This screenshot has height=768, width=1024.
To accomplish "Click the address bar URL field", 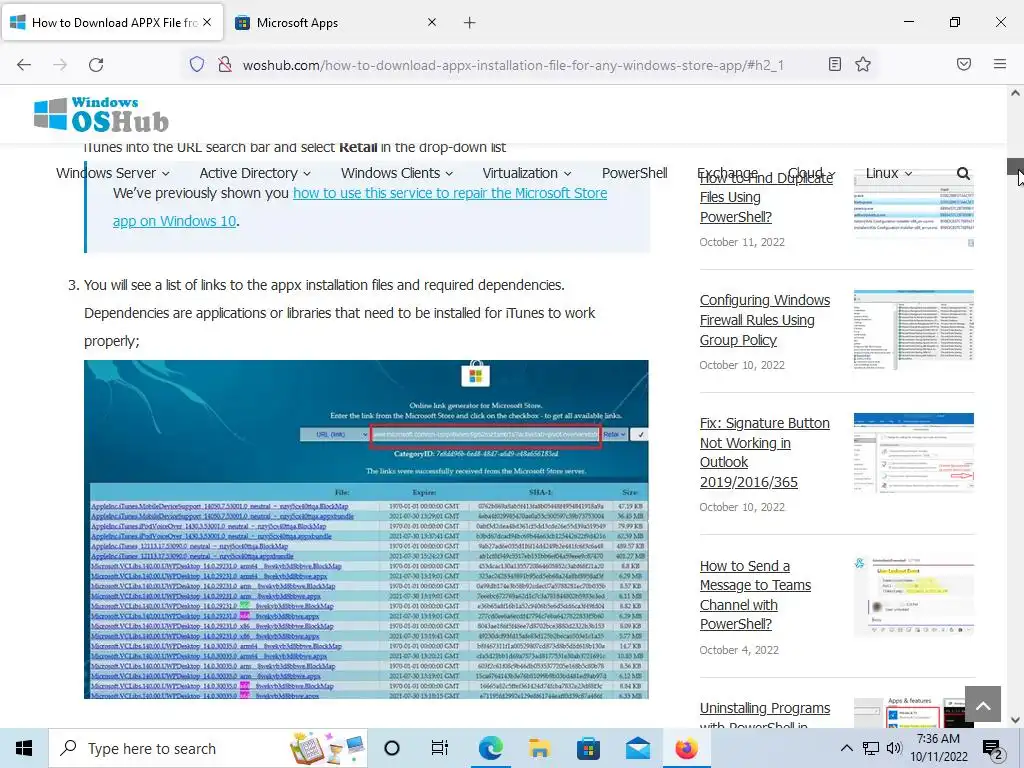I will click(x=513, y=65).
